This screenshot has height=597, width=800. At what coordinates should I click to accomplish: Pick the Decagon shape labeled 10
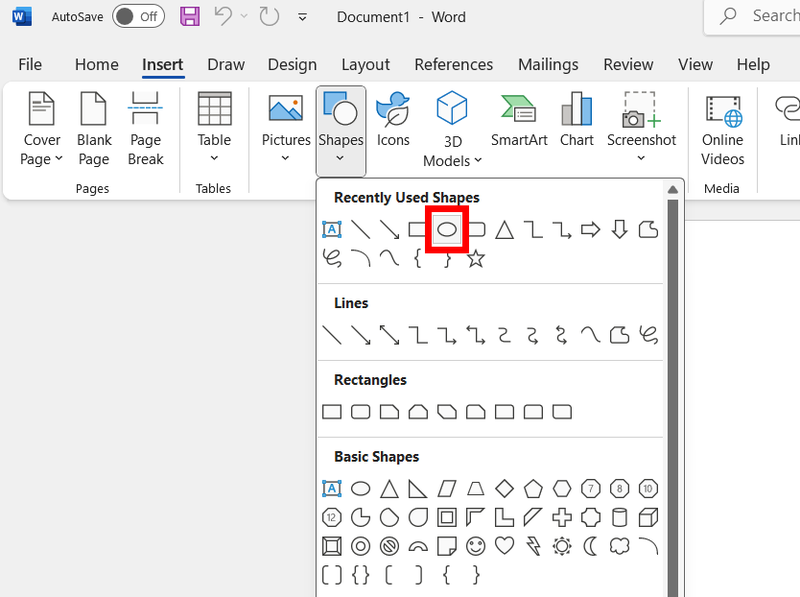pos(648,489)
